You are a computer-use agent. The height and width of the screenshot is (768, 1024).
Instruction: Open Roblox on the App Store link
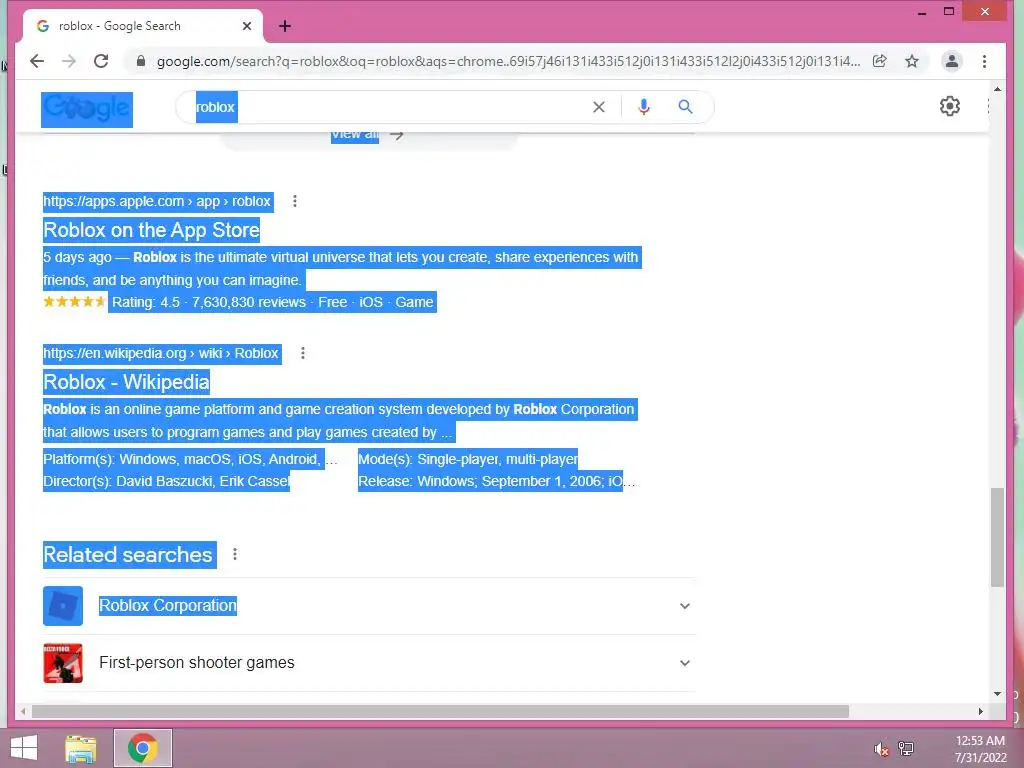point(152,230)
